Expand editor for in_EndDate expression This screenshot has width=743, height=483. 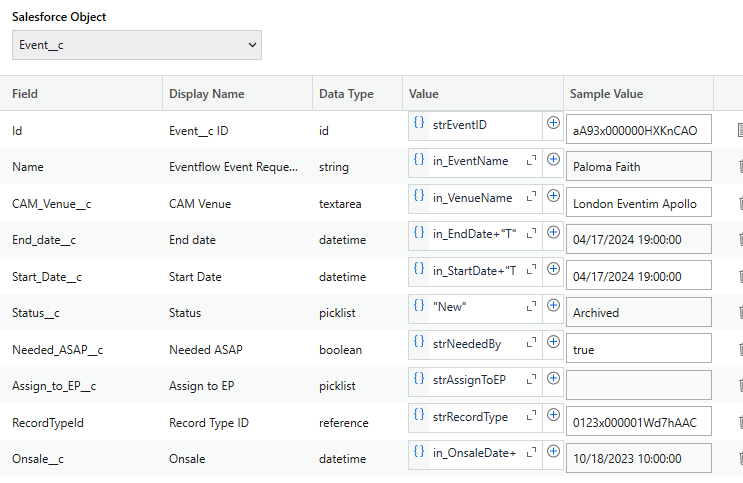tap(532, 234)
